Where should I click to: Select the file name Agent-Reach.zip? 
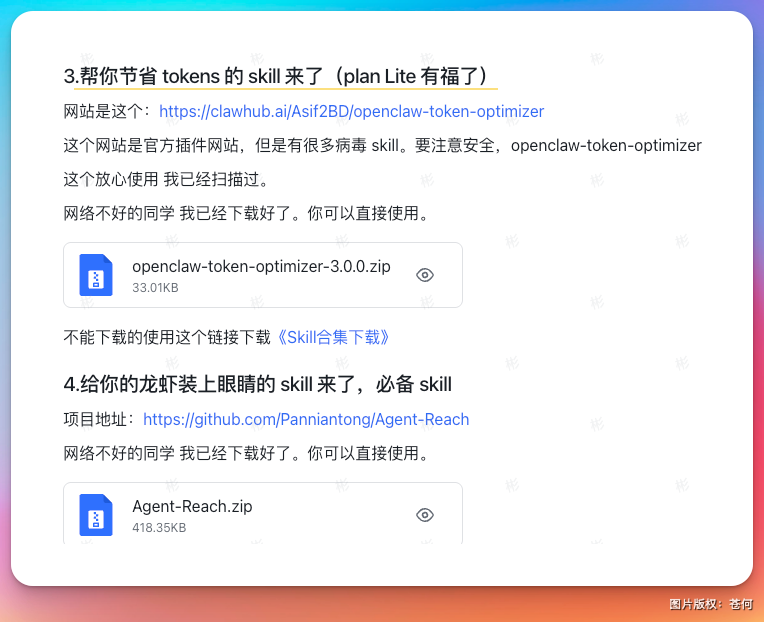pos(192,507)
